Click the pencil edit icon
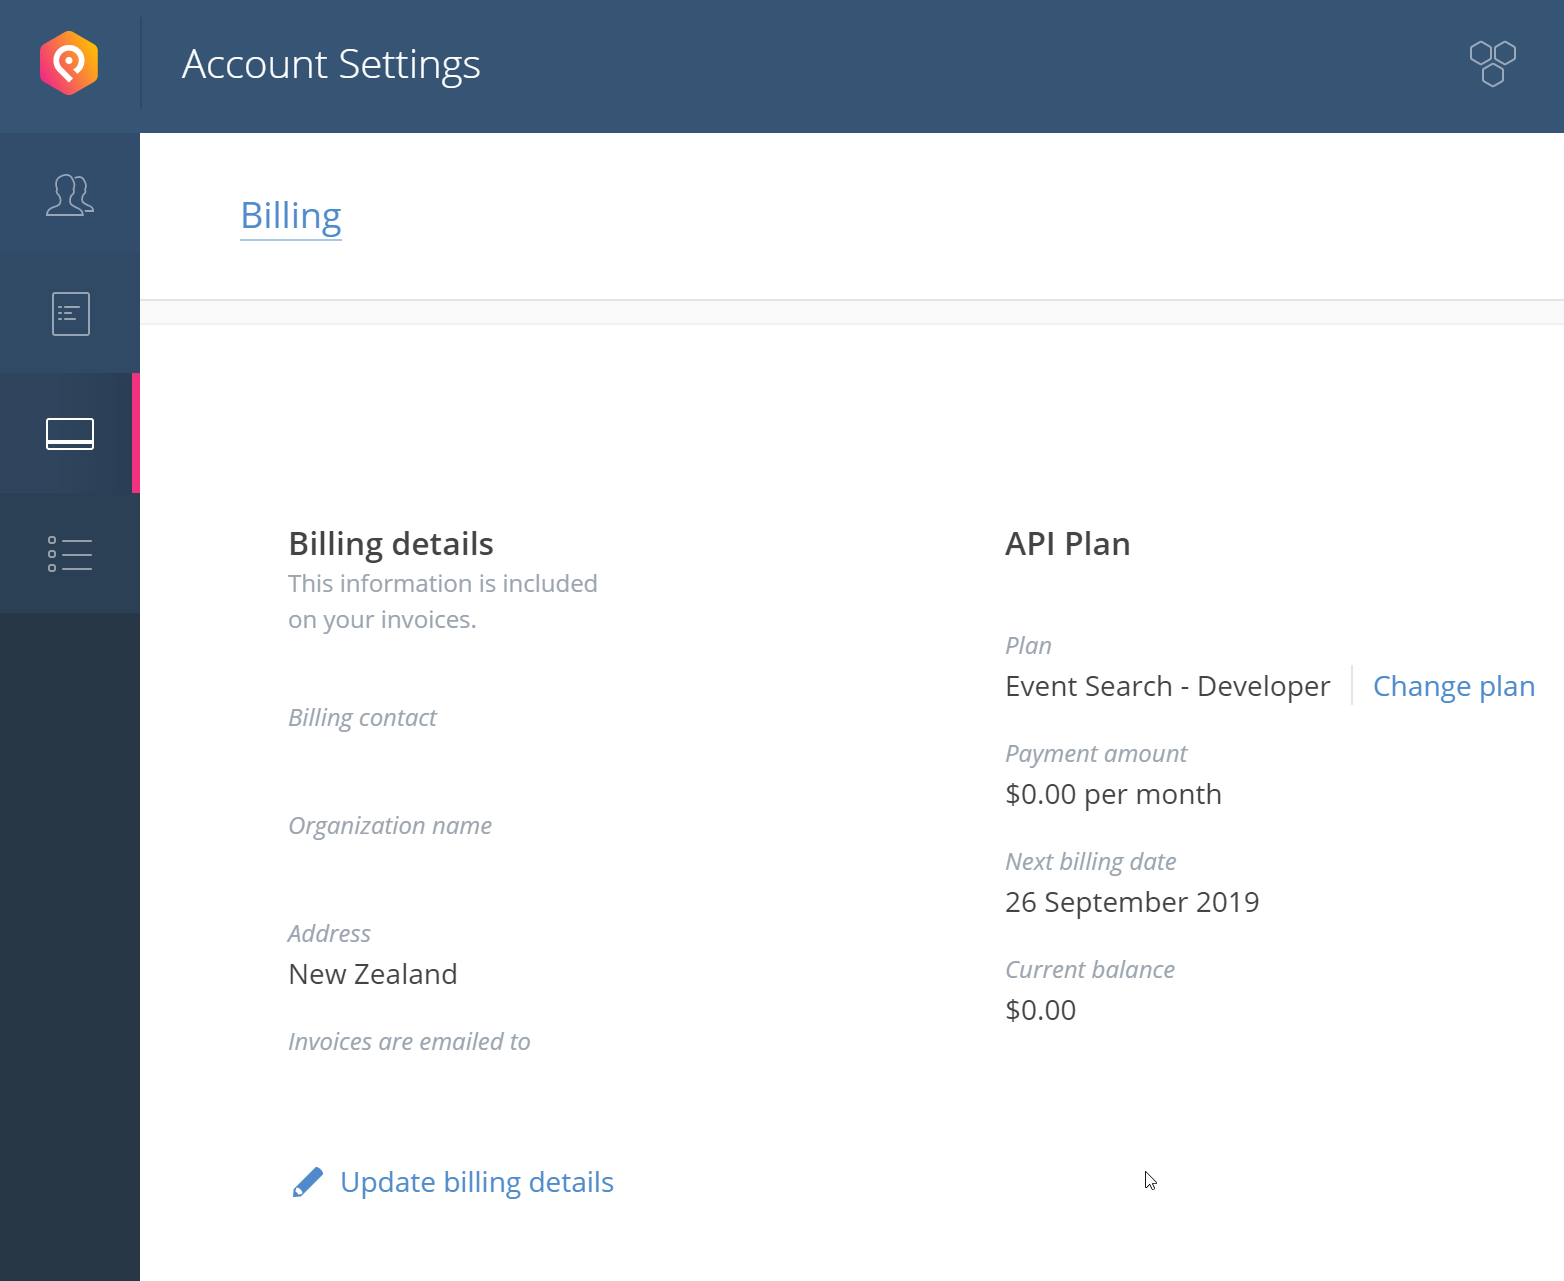Image resolution: width=1564 pixels, height=1281 pixels. [x=308, y=1182]
